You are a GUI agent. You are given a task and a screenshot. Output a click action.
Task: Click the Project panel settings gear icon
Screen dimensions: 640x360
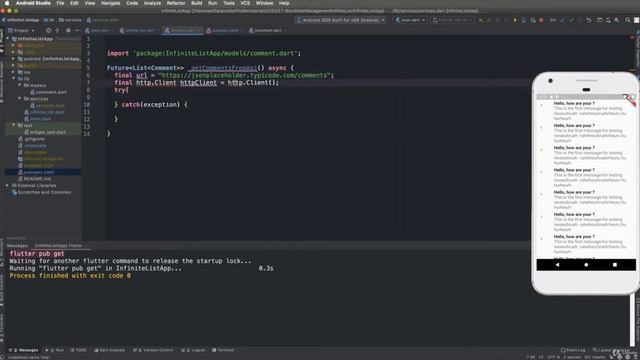68,30
